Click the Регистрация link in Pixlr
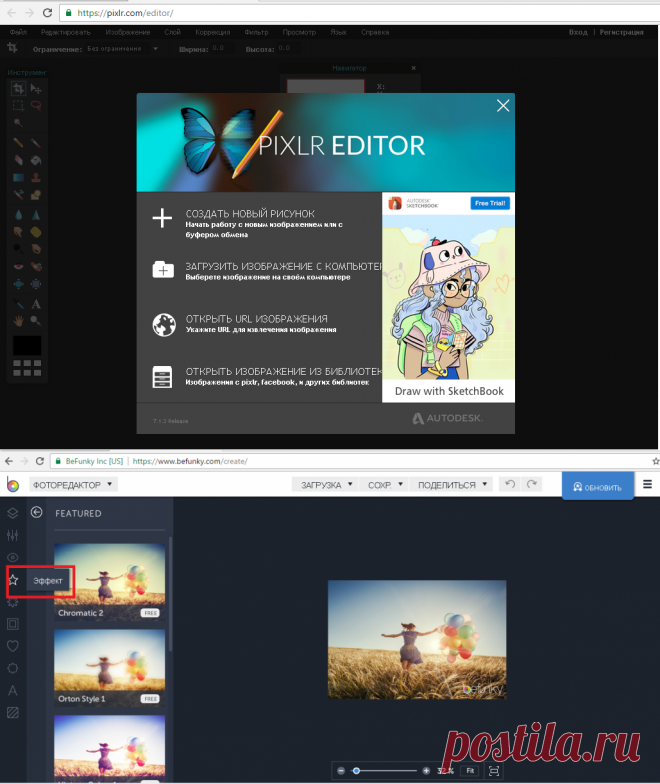 click(x=622, y=32)
